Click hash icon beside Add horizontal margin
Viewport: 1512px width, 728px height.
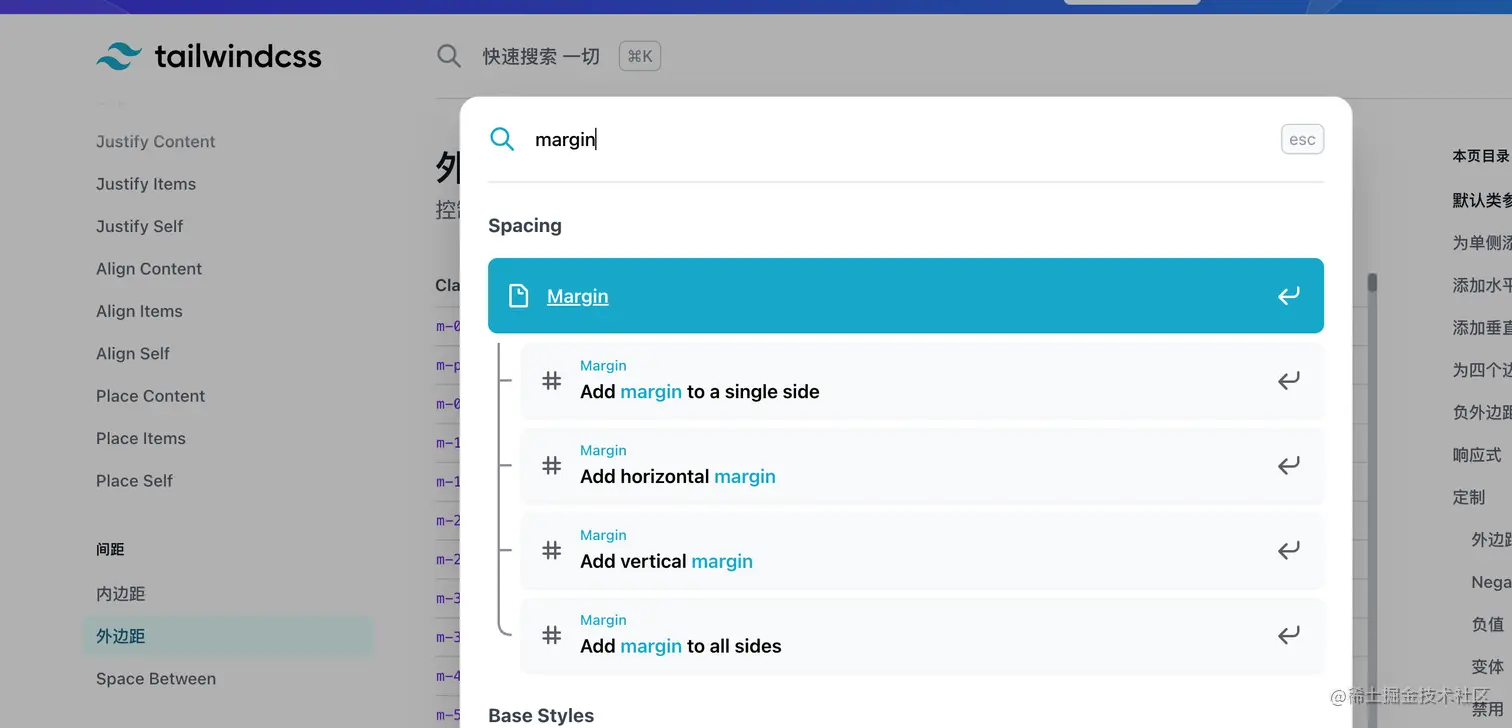[551, 465]
